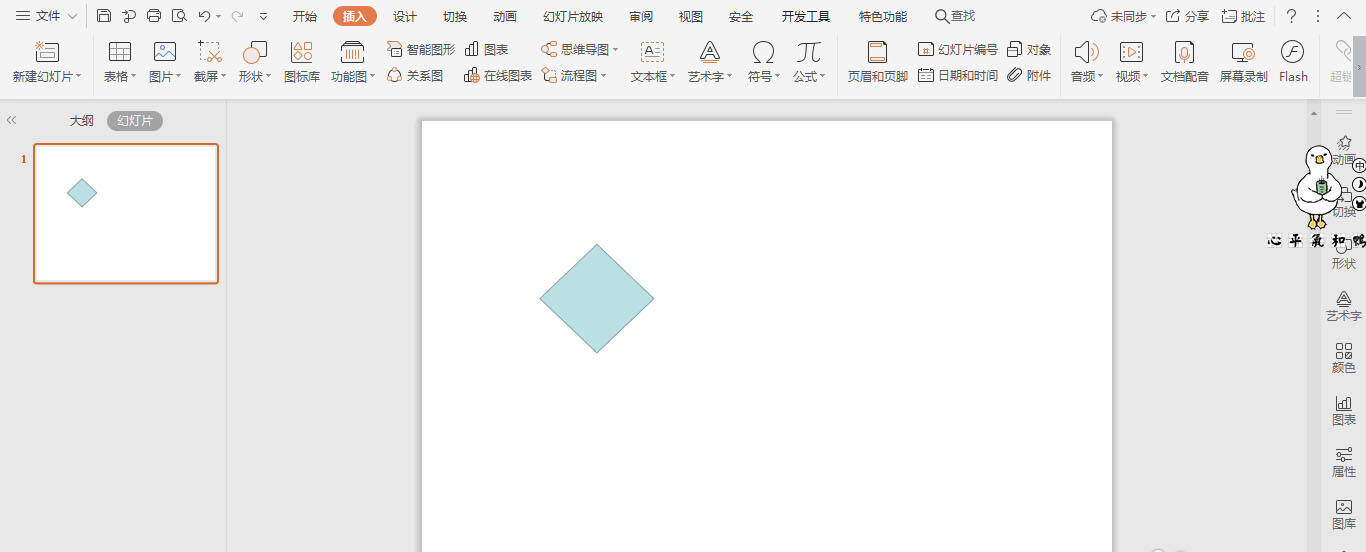This screenshot has height=552, width=1366.
Task: Insert a Flash object
Action: click(1292, 61)
